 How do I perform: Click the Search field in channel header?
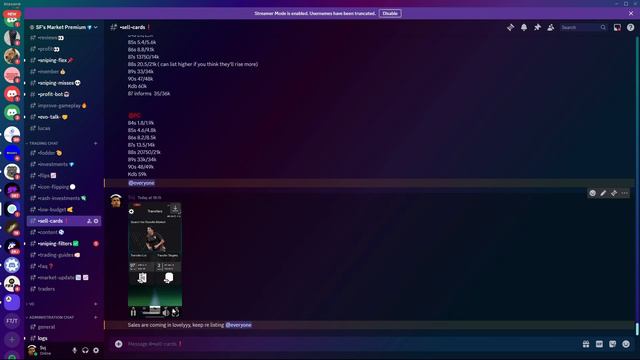[x=583, y=27]
